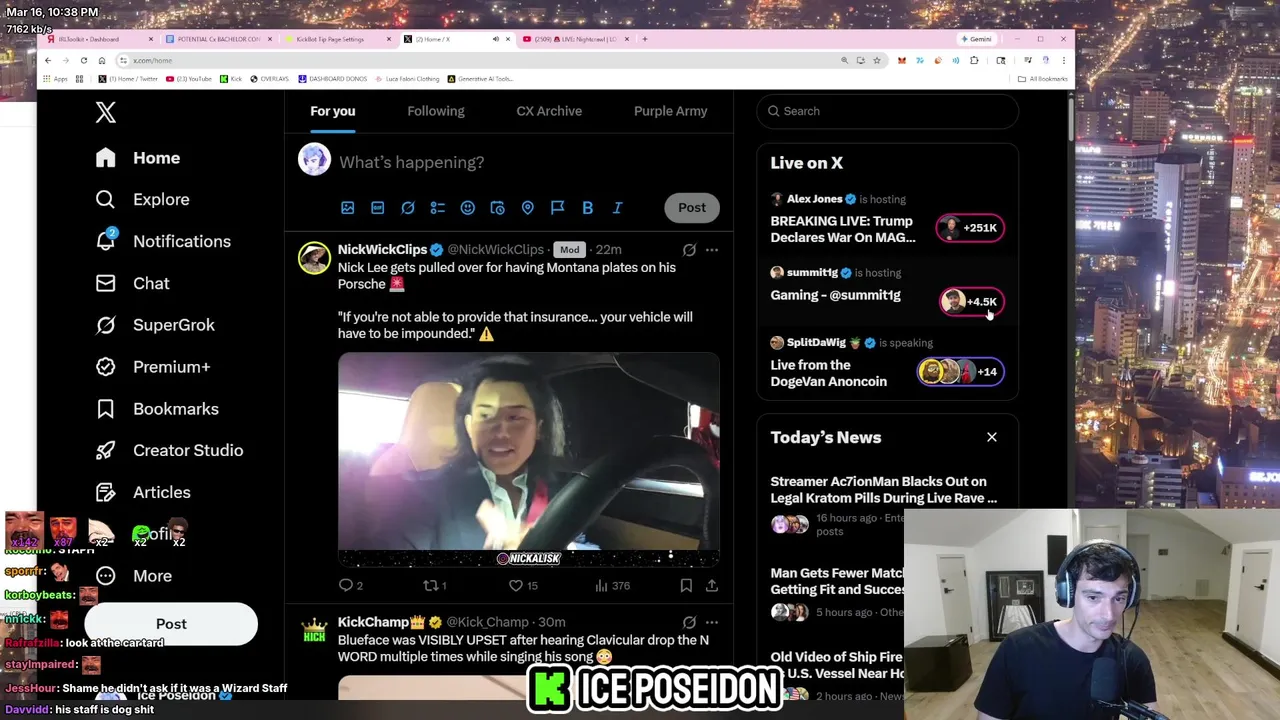This screenshot has width=1280, height=720.
Task: Open options menu on KickChamp post
Action: (x=712, y=622)
